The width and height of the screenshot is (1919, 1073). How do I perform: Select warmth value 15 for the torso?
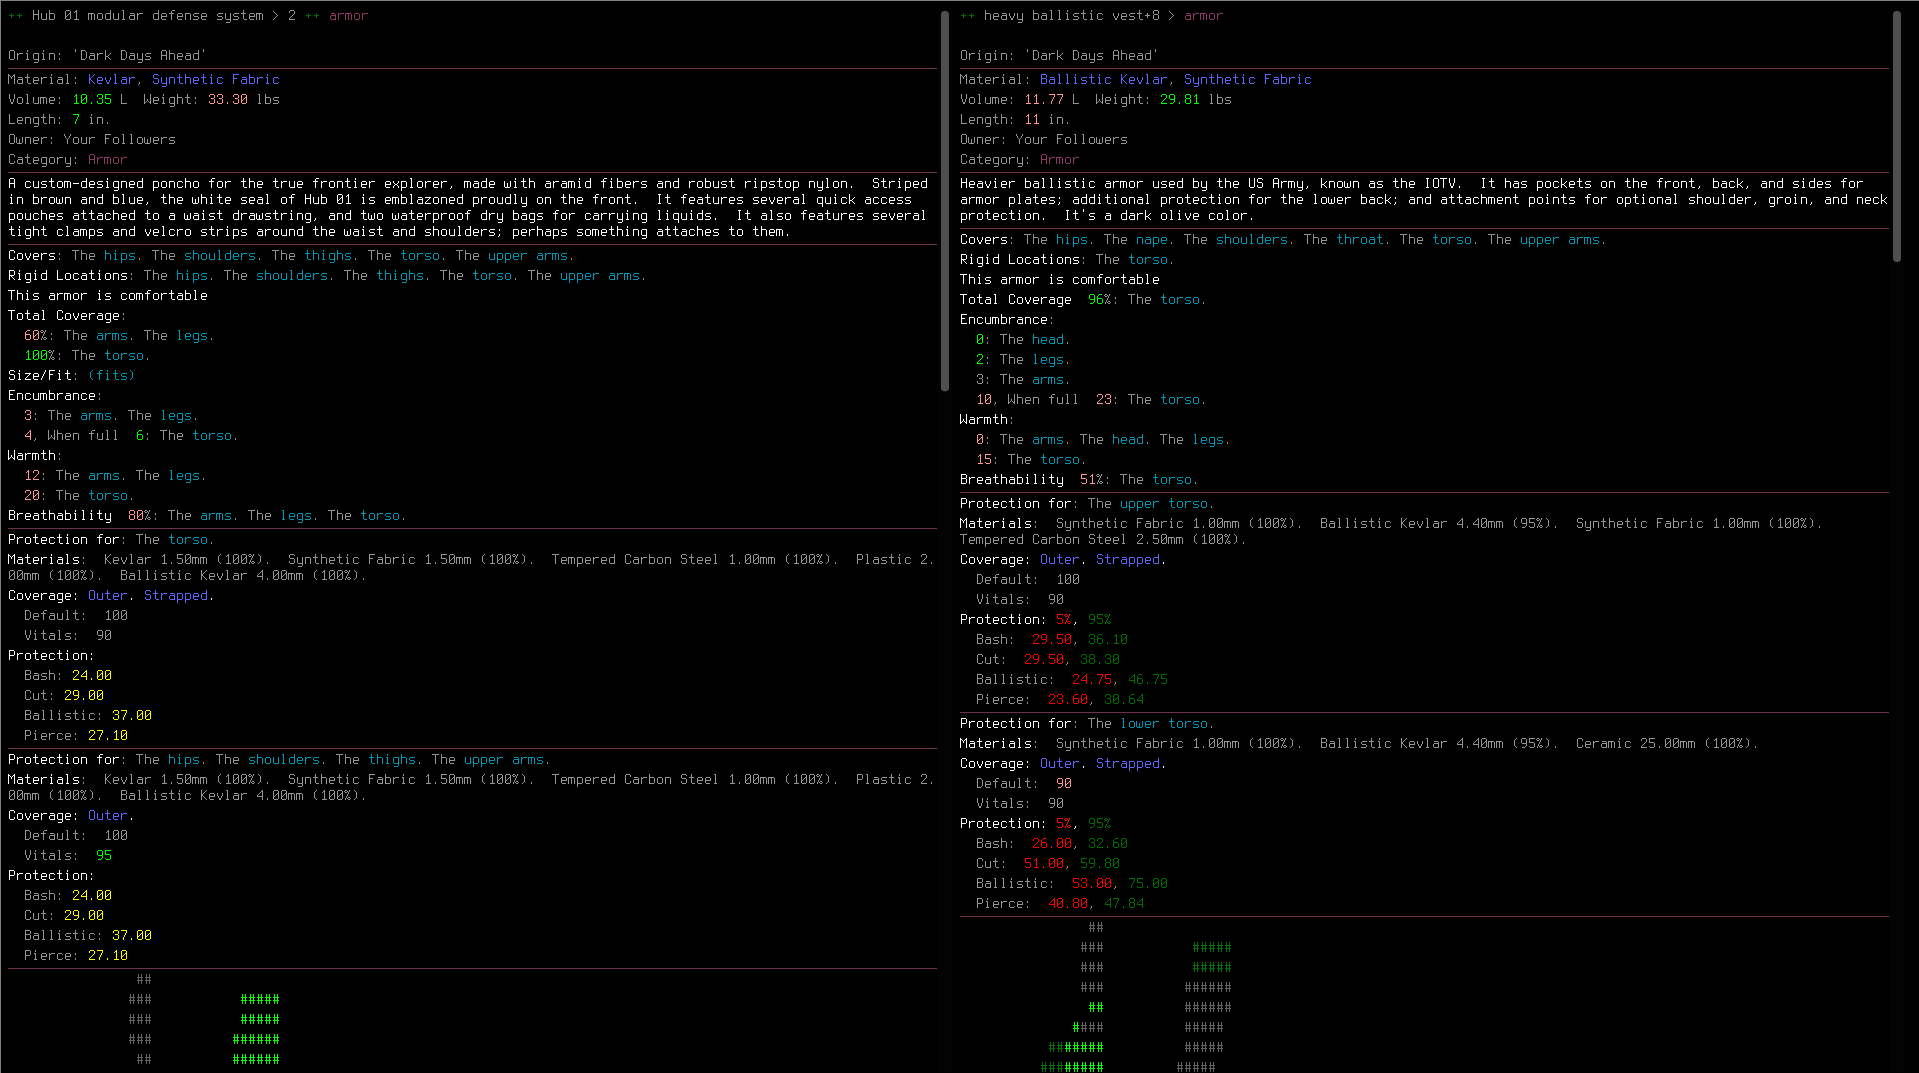pos(984,460)
